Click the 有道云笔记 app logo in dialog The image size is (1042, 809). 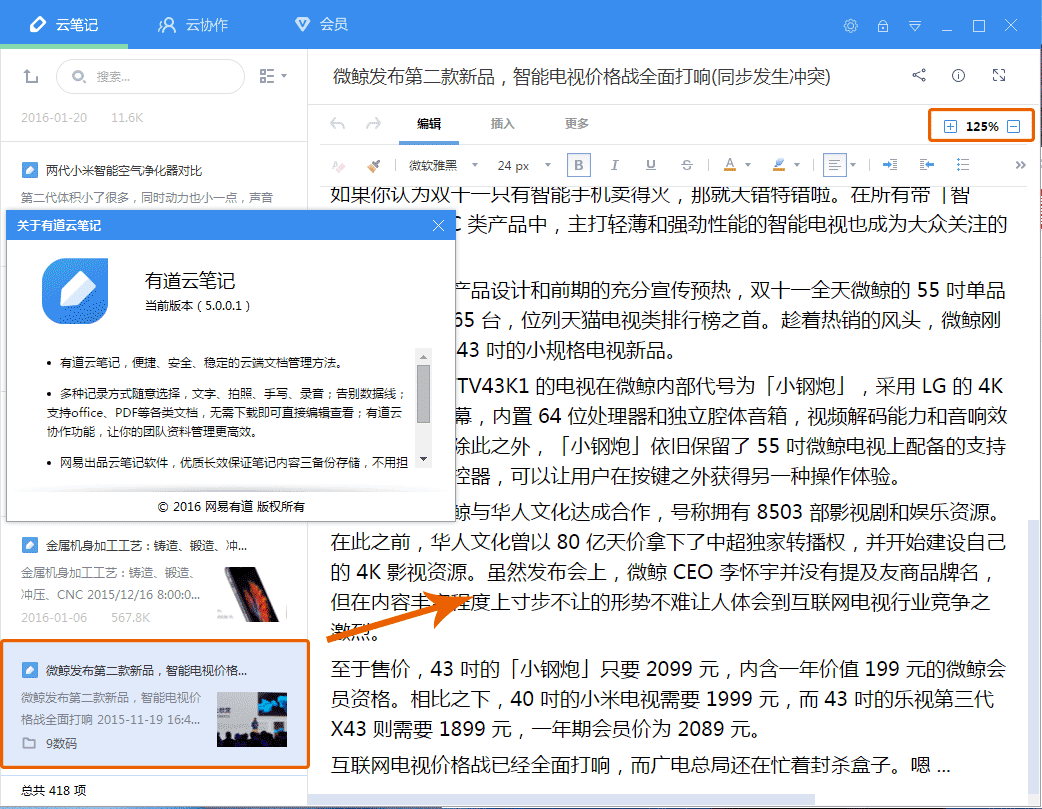75,290
